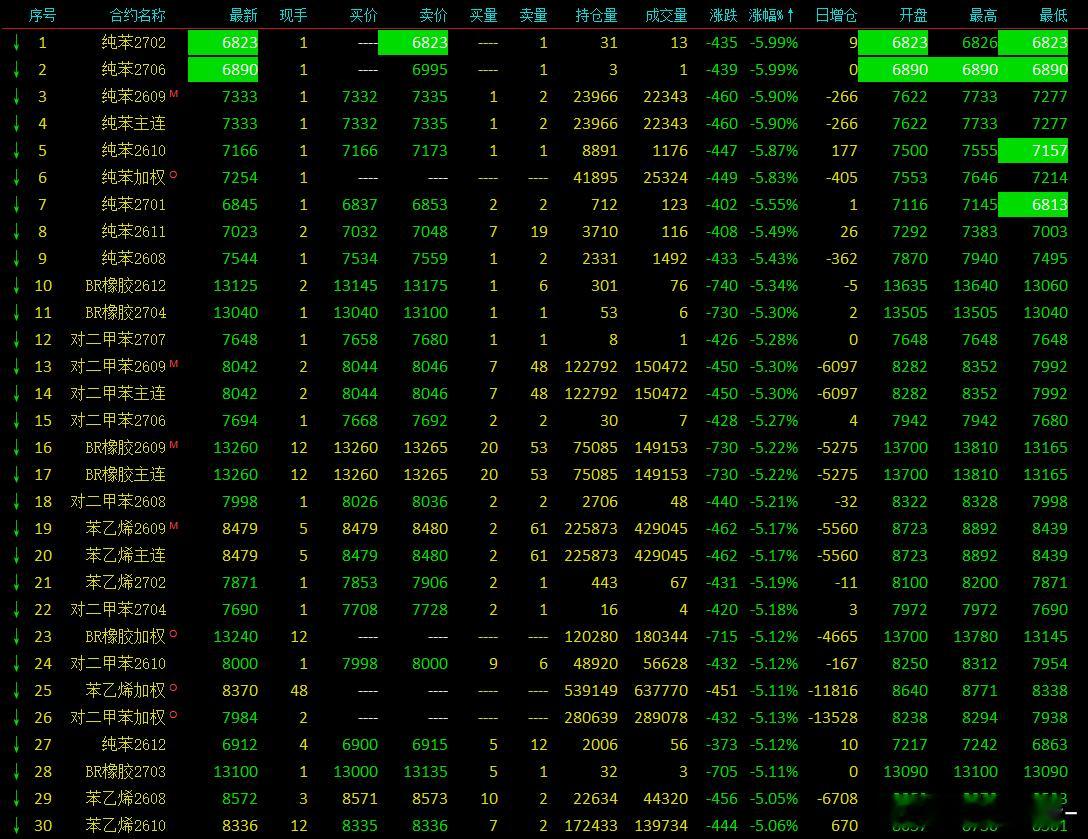Click the sort arrow next to 涨幅%
The image size is (1088, 839).
pos(790,15)
